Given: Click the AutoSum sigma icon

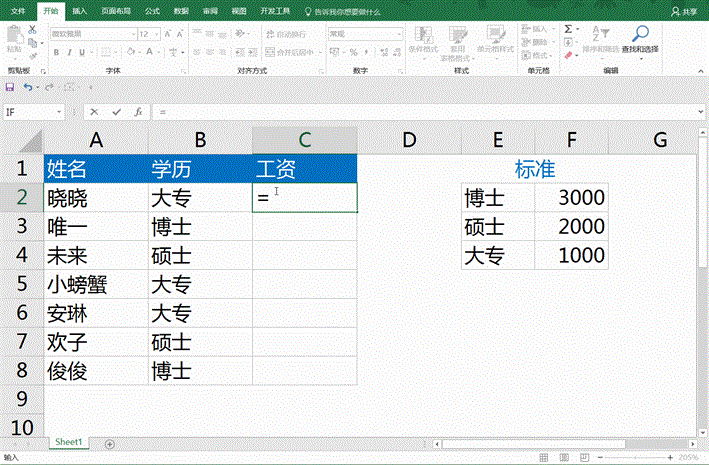Looking at the screenshot, I should point(569,30).
